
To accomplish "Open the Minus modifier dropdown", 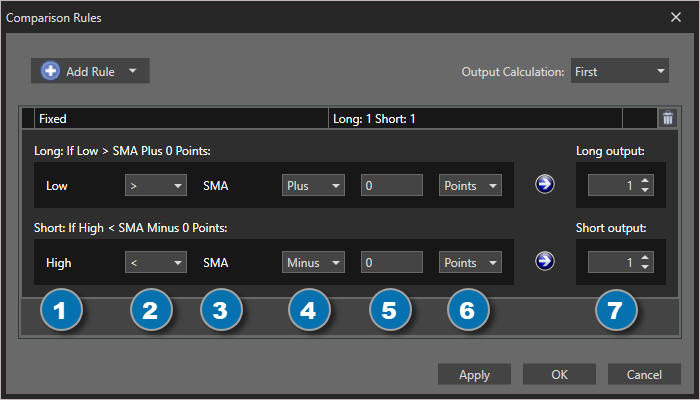I will 313,262.
